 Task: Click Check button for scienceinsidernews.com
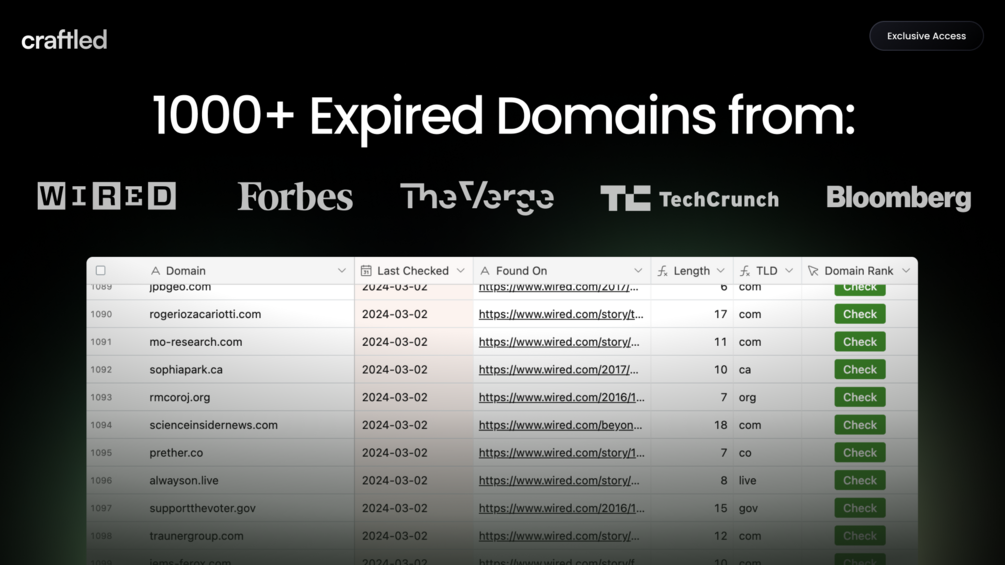(x=860, y=425)
